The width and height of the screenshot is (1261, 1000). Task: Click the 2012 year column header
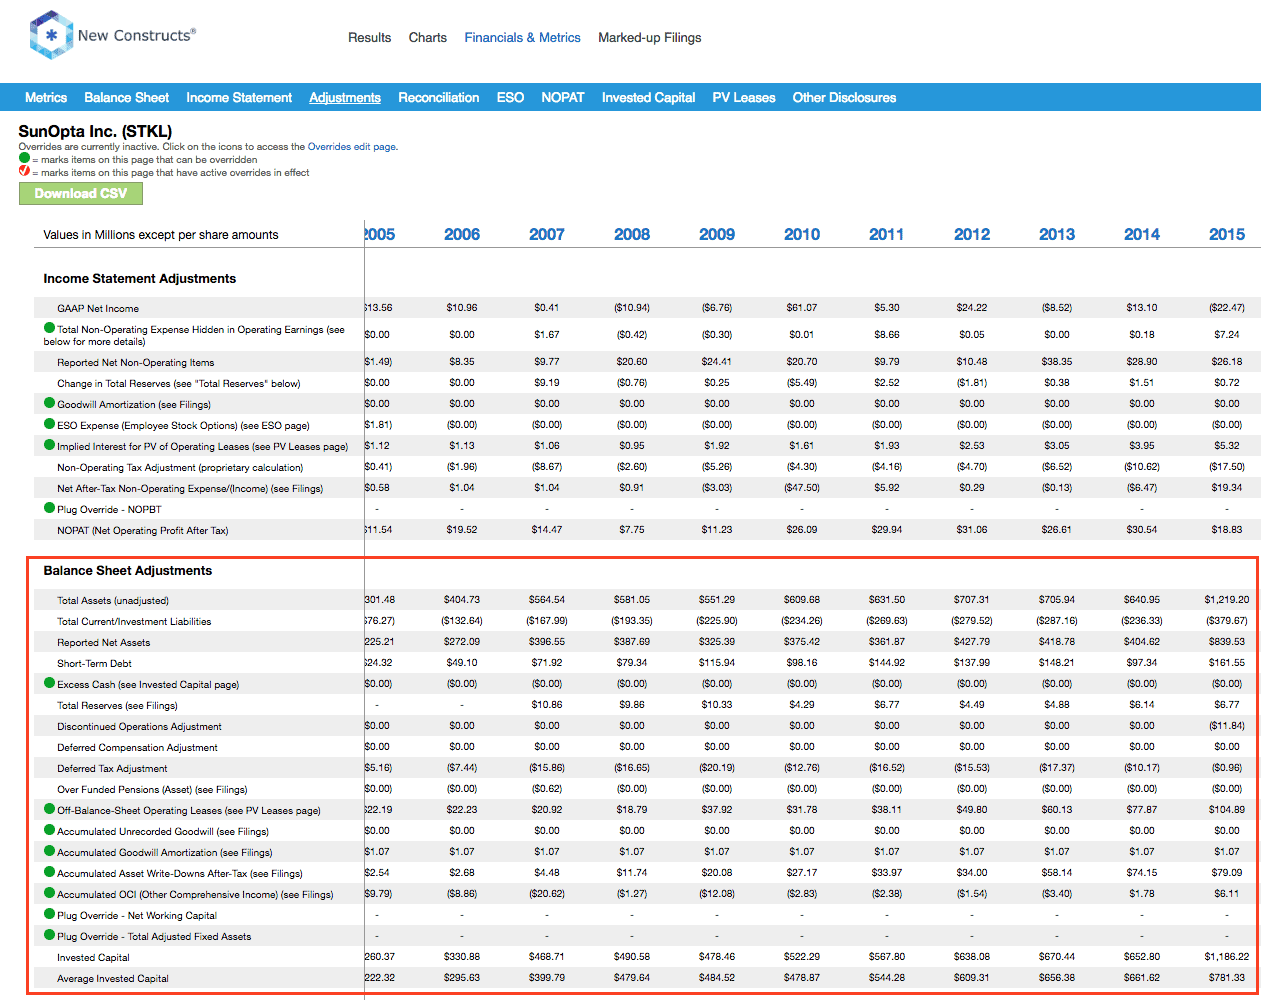972,234
